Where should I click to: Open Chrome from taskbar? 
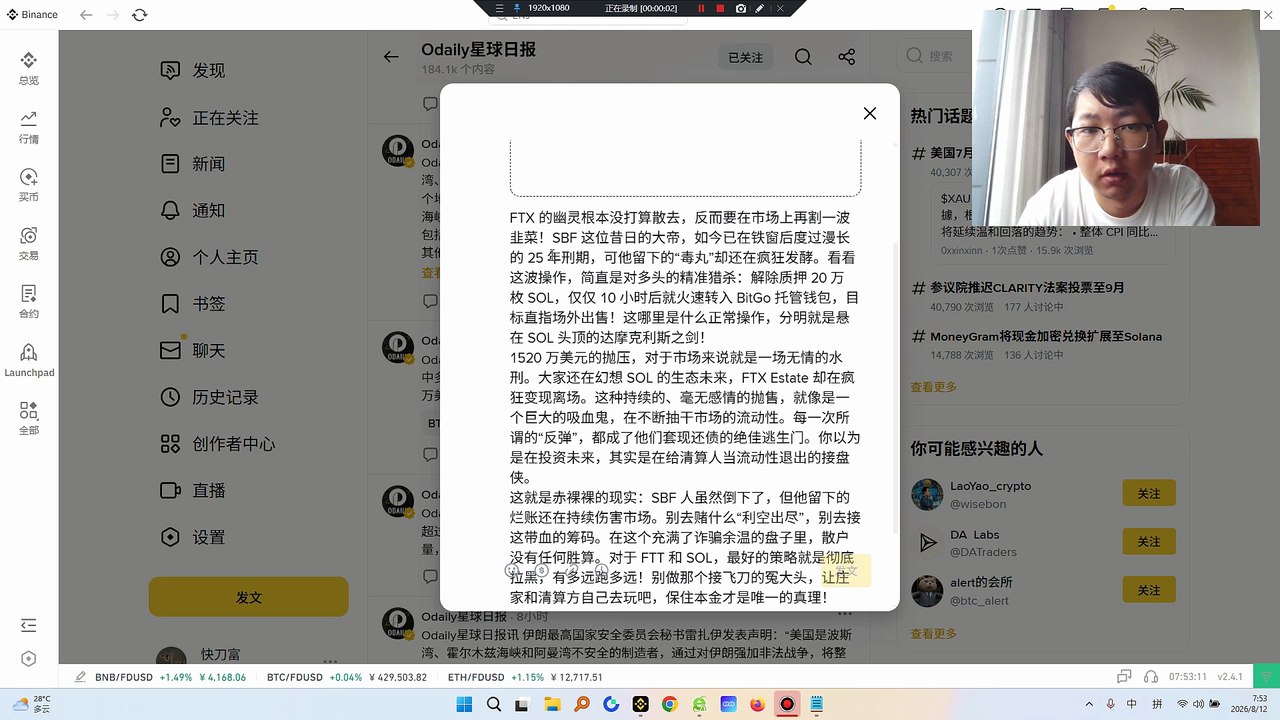[x=669, y=705]
